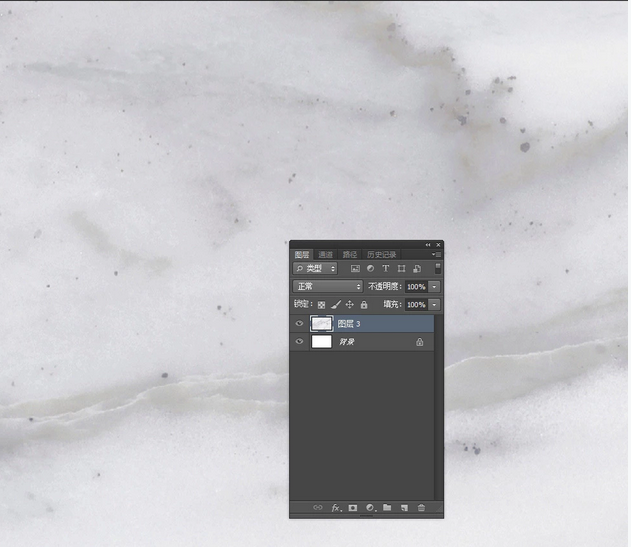Filter layers by pixel layers icon
Image resolution: width=631 pixels, height=547 pixels.
pyautogui.click(x=355, y=269)
